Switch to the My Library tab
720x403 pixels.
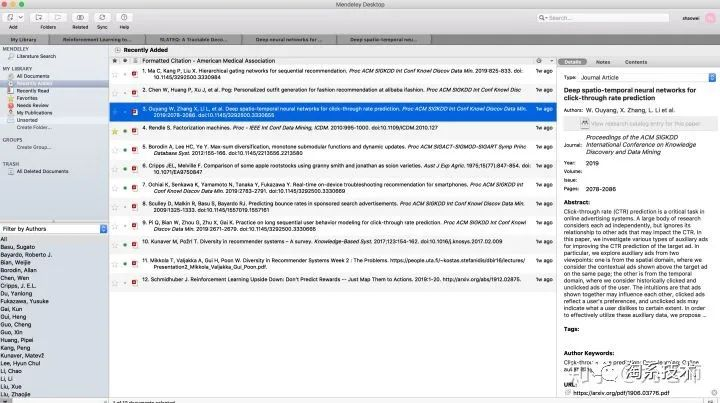coord(23,40)
